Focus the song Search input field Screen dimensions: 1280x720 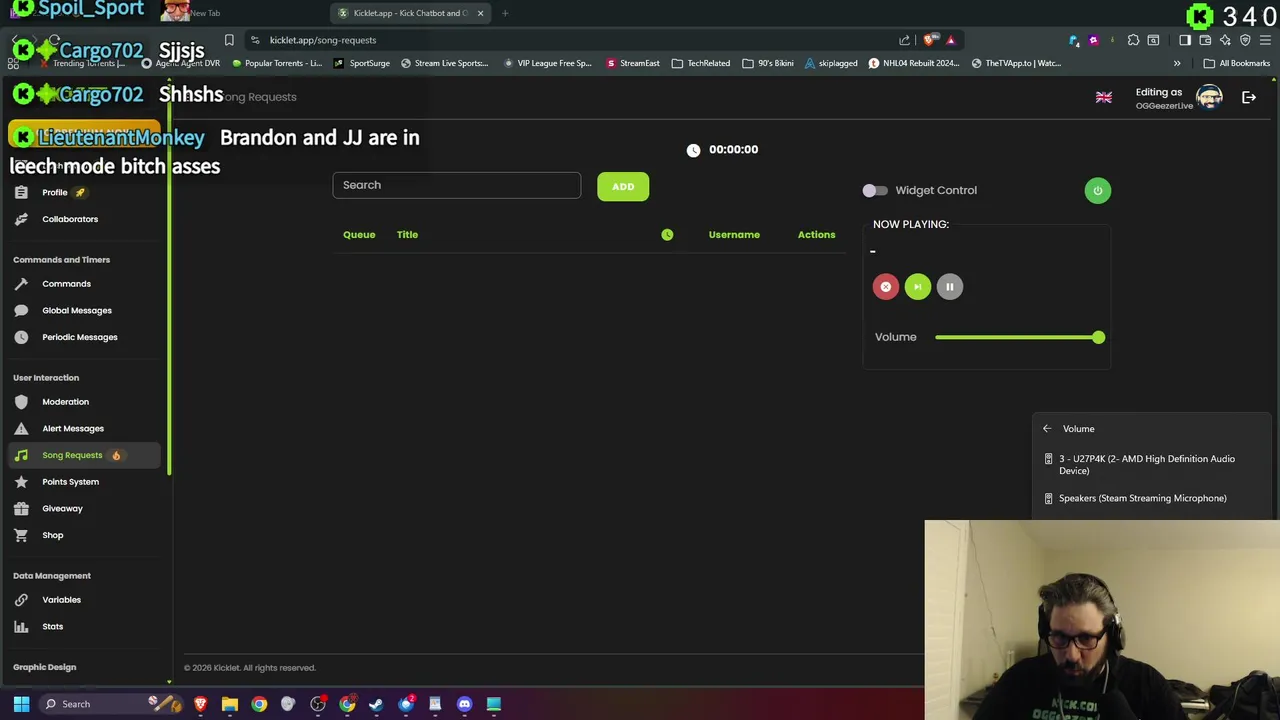tap(456, 185)
